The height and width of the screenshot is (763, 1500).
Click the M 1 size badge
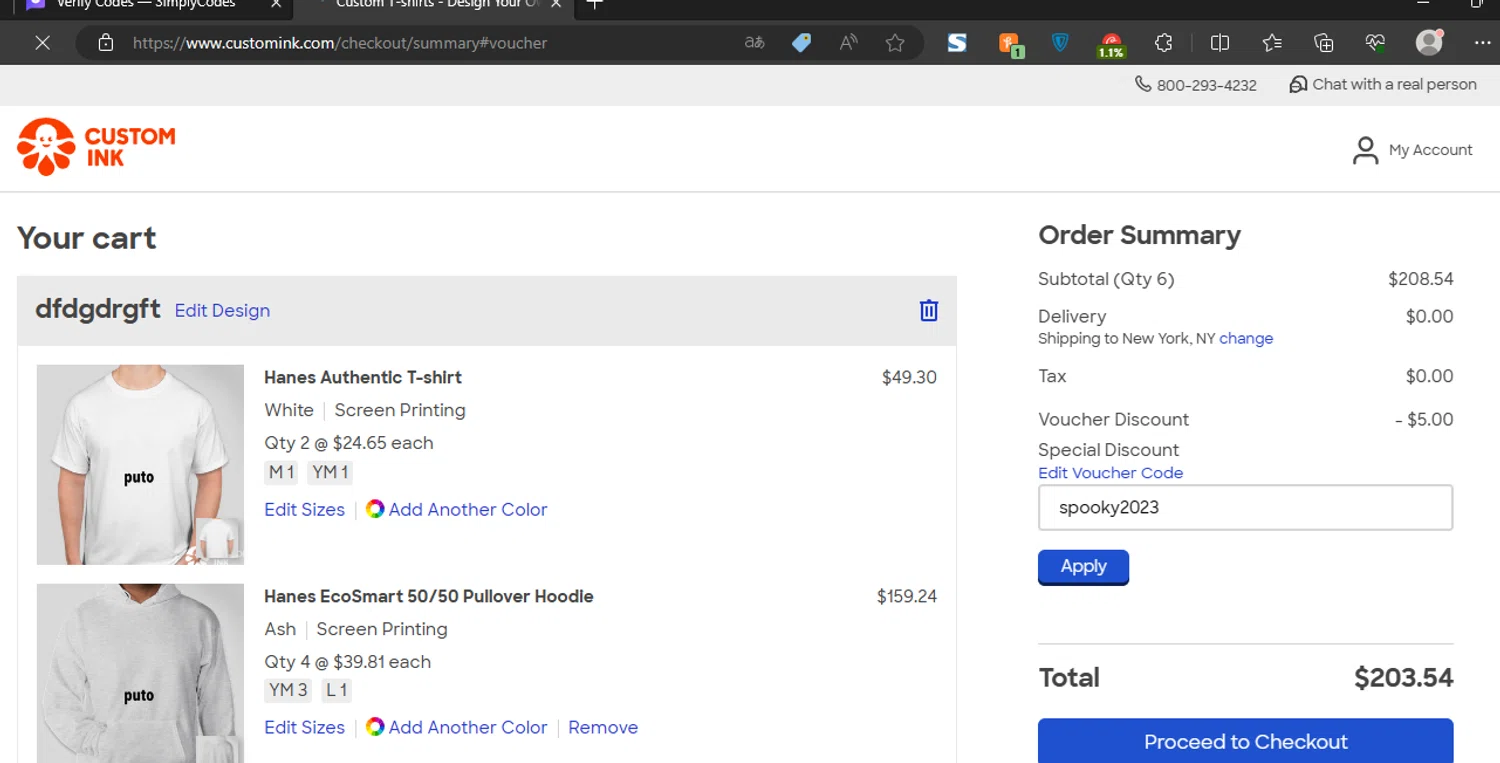281,472
